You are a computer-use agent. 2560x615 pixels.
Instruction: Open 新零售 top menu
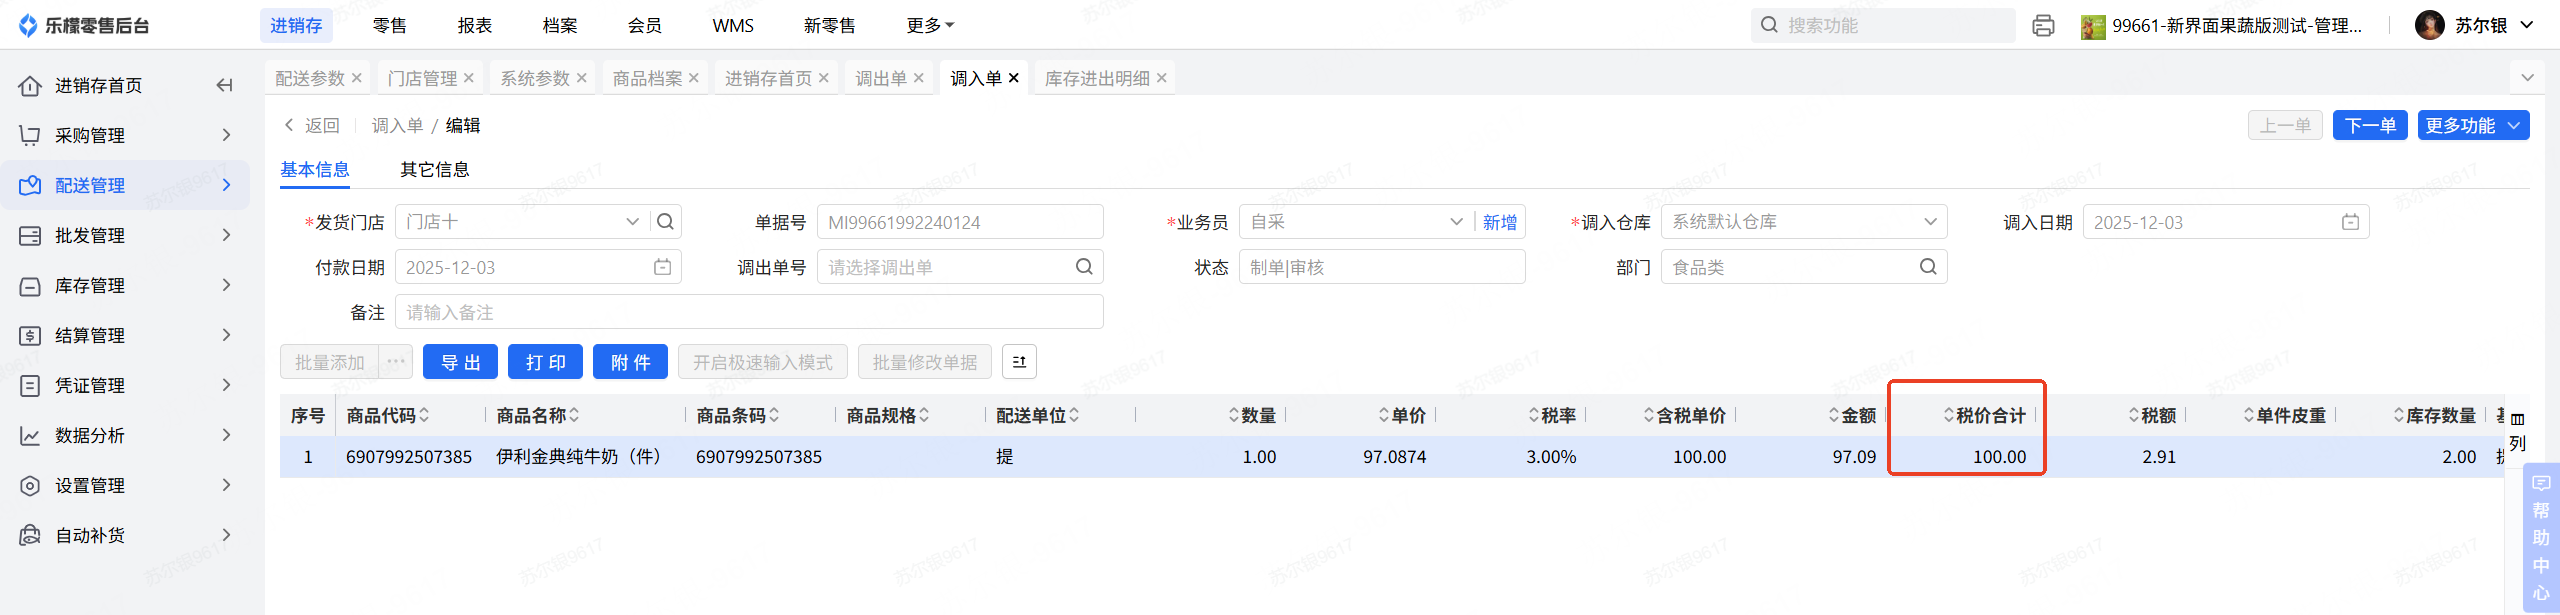[x=830, y=26]
